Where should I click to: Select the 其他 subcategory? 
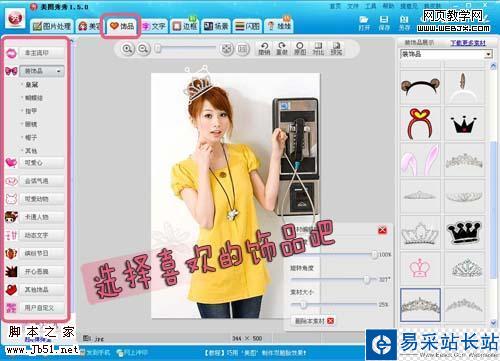[x=31, y=151]
